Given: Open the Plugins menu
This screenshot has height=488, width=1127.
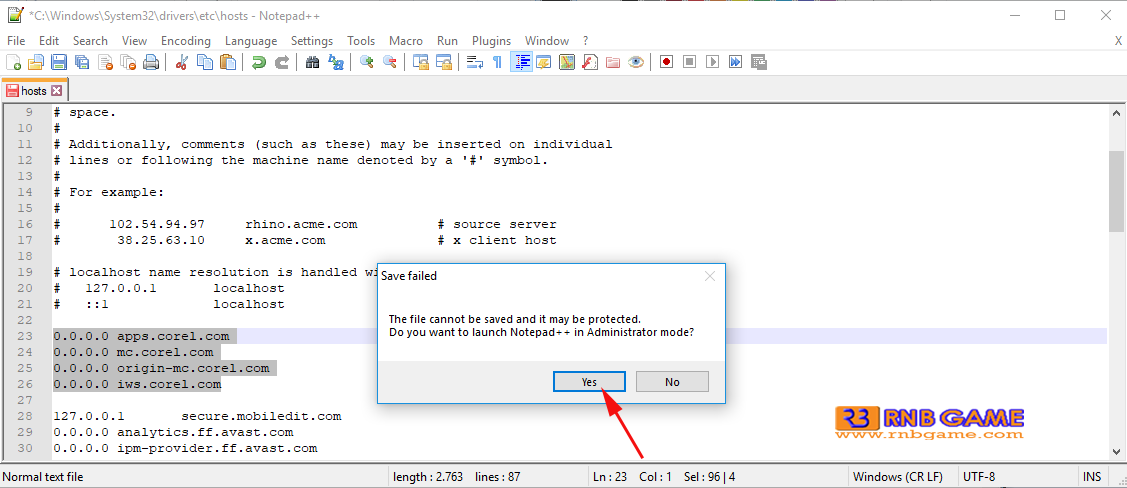Looking at the screenshot, I should pyautogui.click(x=492, y=41).
